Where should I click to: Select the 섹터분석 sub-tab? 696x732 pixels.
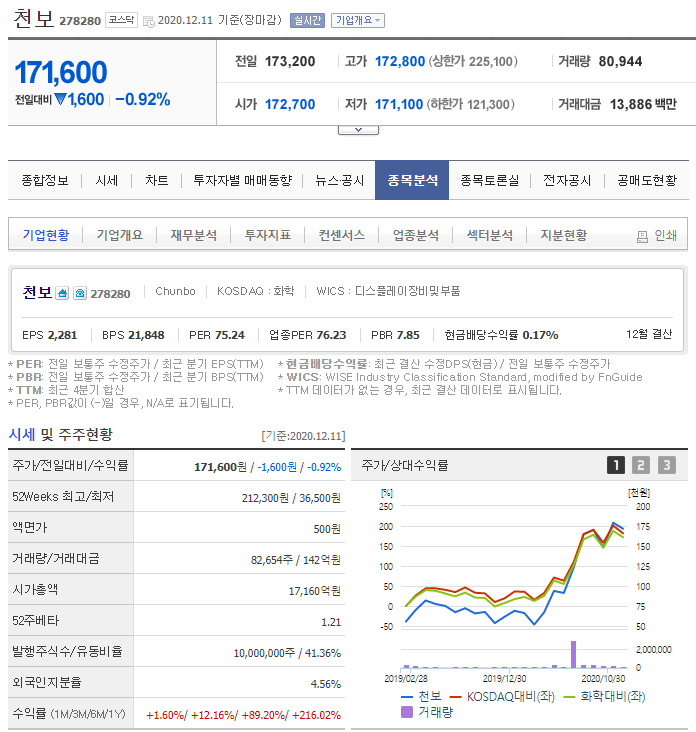pyautogui.click(x=490, y=235)
